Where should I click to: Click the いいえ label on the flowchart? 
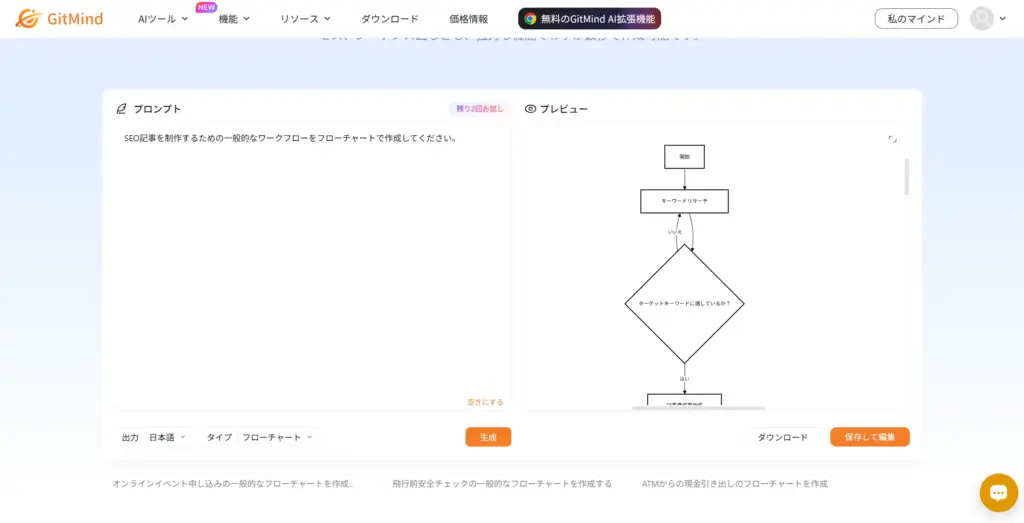(x=675, y=232)
